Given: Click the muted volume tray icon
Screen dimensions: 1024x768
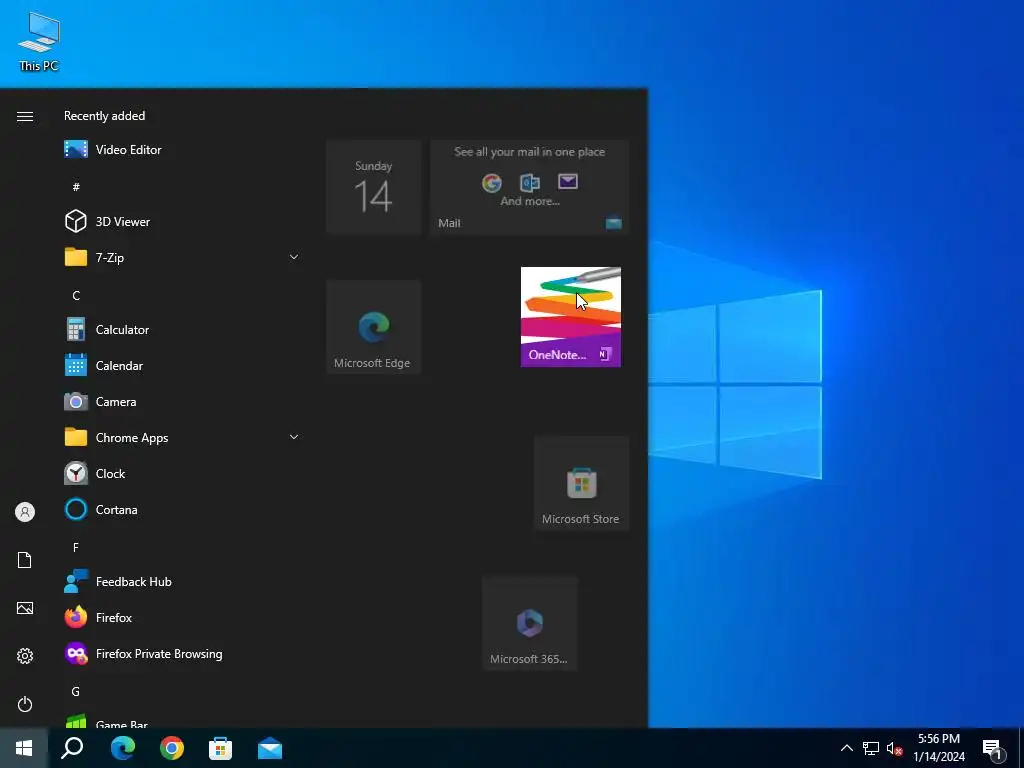Looking at the screenshot, I should pos(895,748).
